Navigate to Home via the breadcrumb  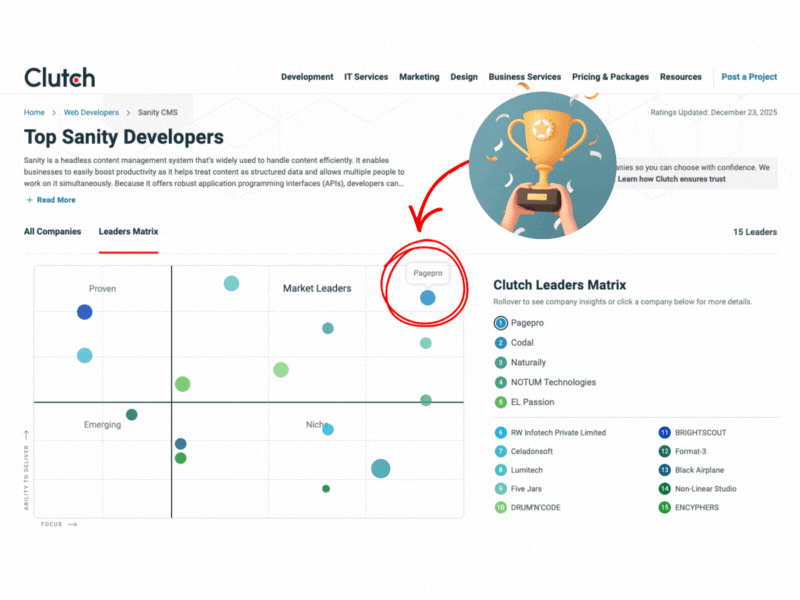[x=34, y=112]
